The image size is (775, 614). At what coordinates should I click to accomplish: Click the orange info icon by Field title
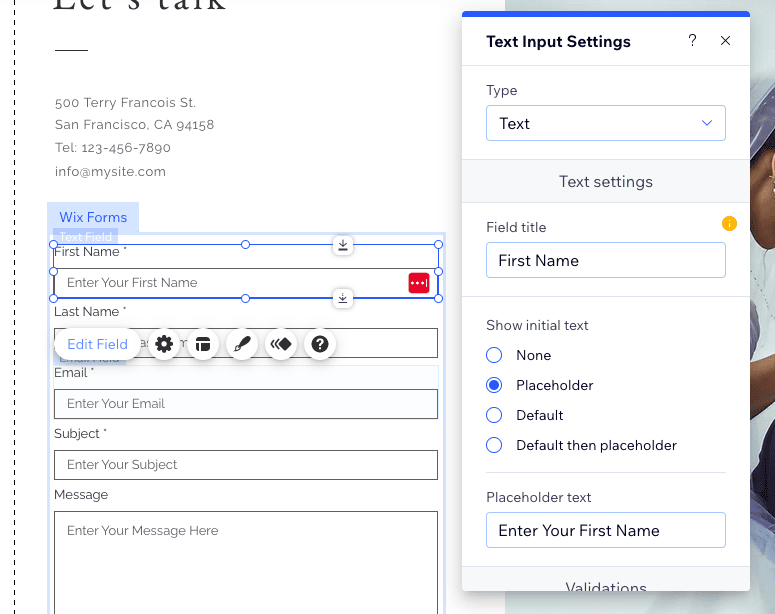pos(729,223)
